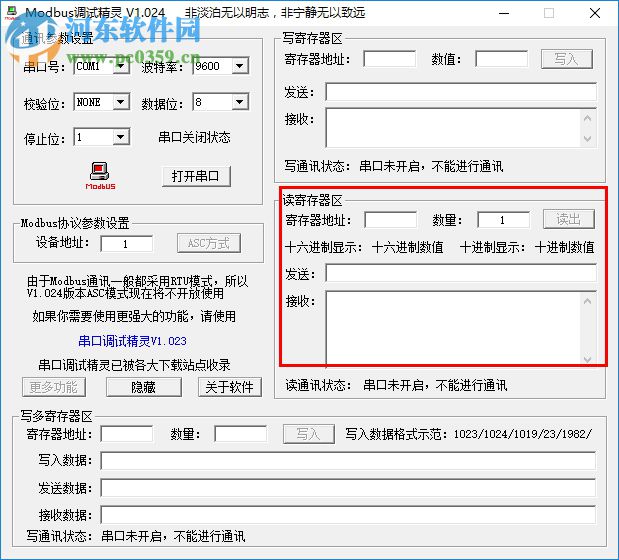The image size is (619, 560).
Task: Click the 串口关闭状态 status text
Action: click(x=194, y=137)
